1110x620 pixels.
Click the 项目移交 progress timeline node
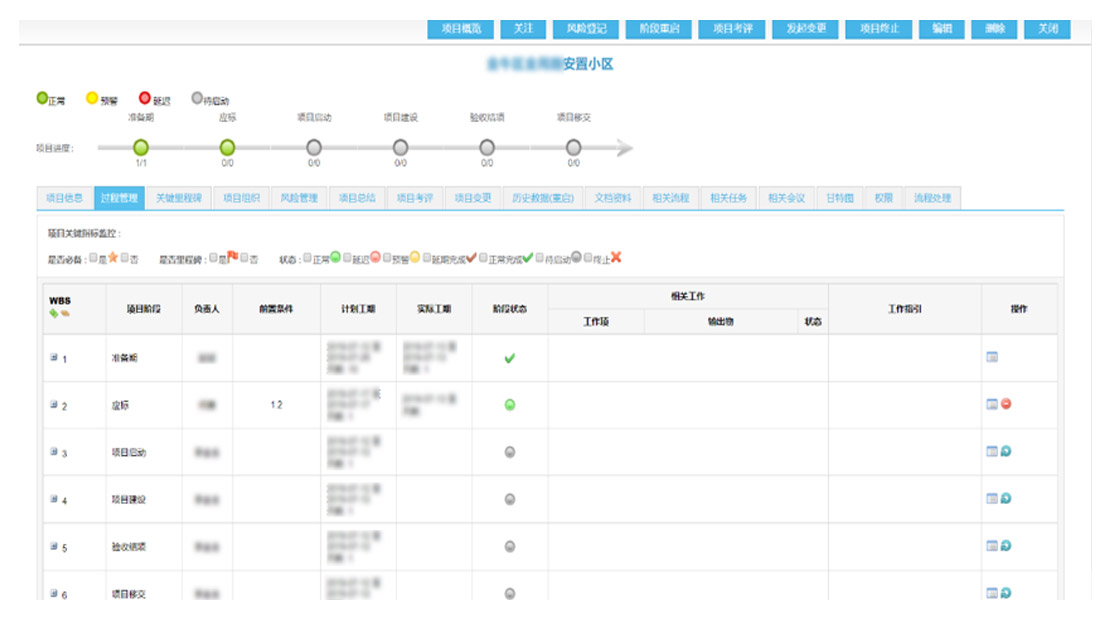pos(573,148)
